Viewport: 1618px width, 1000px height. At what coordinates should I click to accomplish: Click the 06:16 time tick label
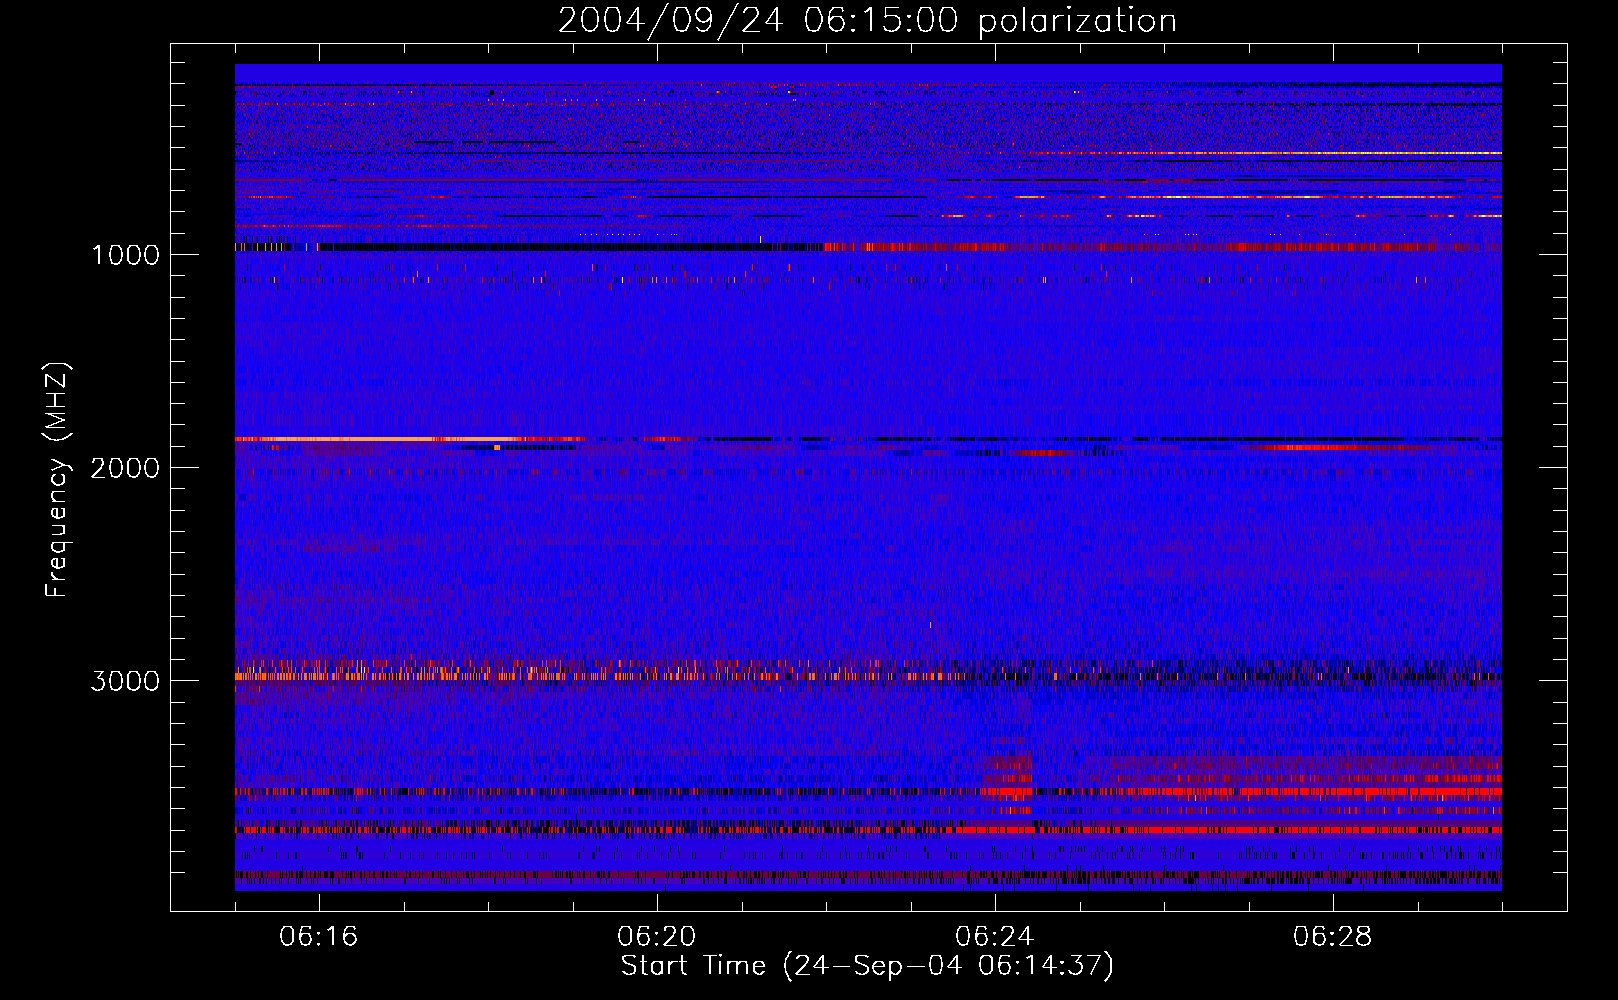pos(319,937)
